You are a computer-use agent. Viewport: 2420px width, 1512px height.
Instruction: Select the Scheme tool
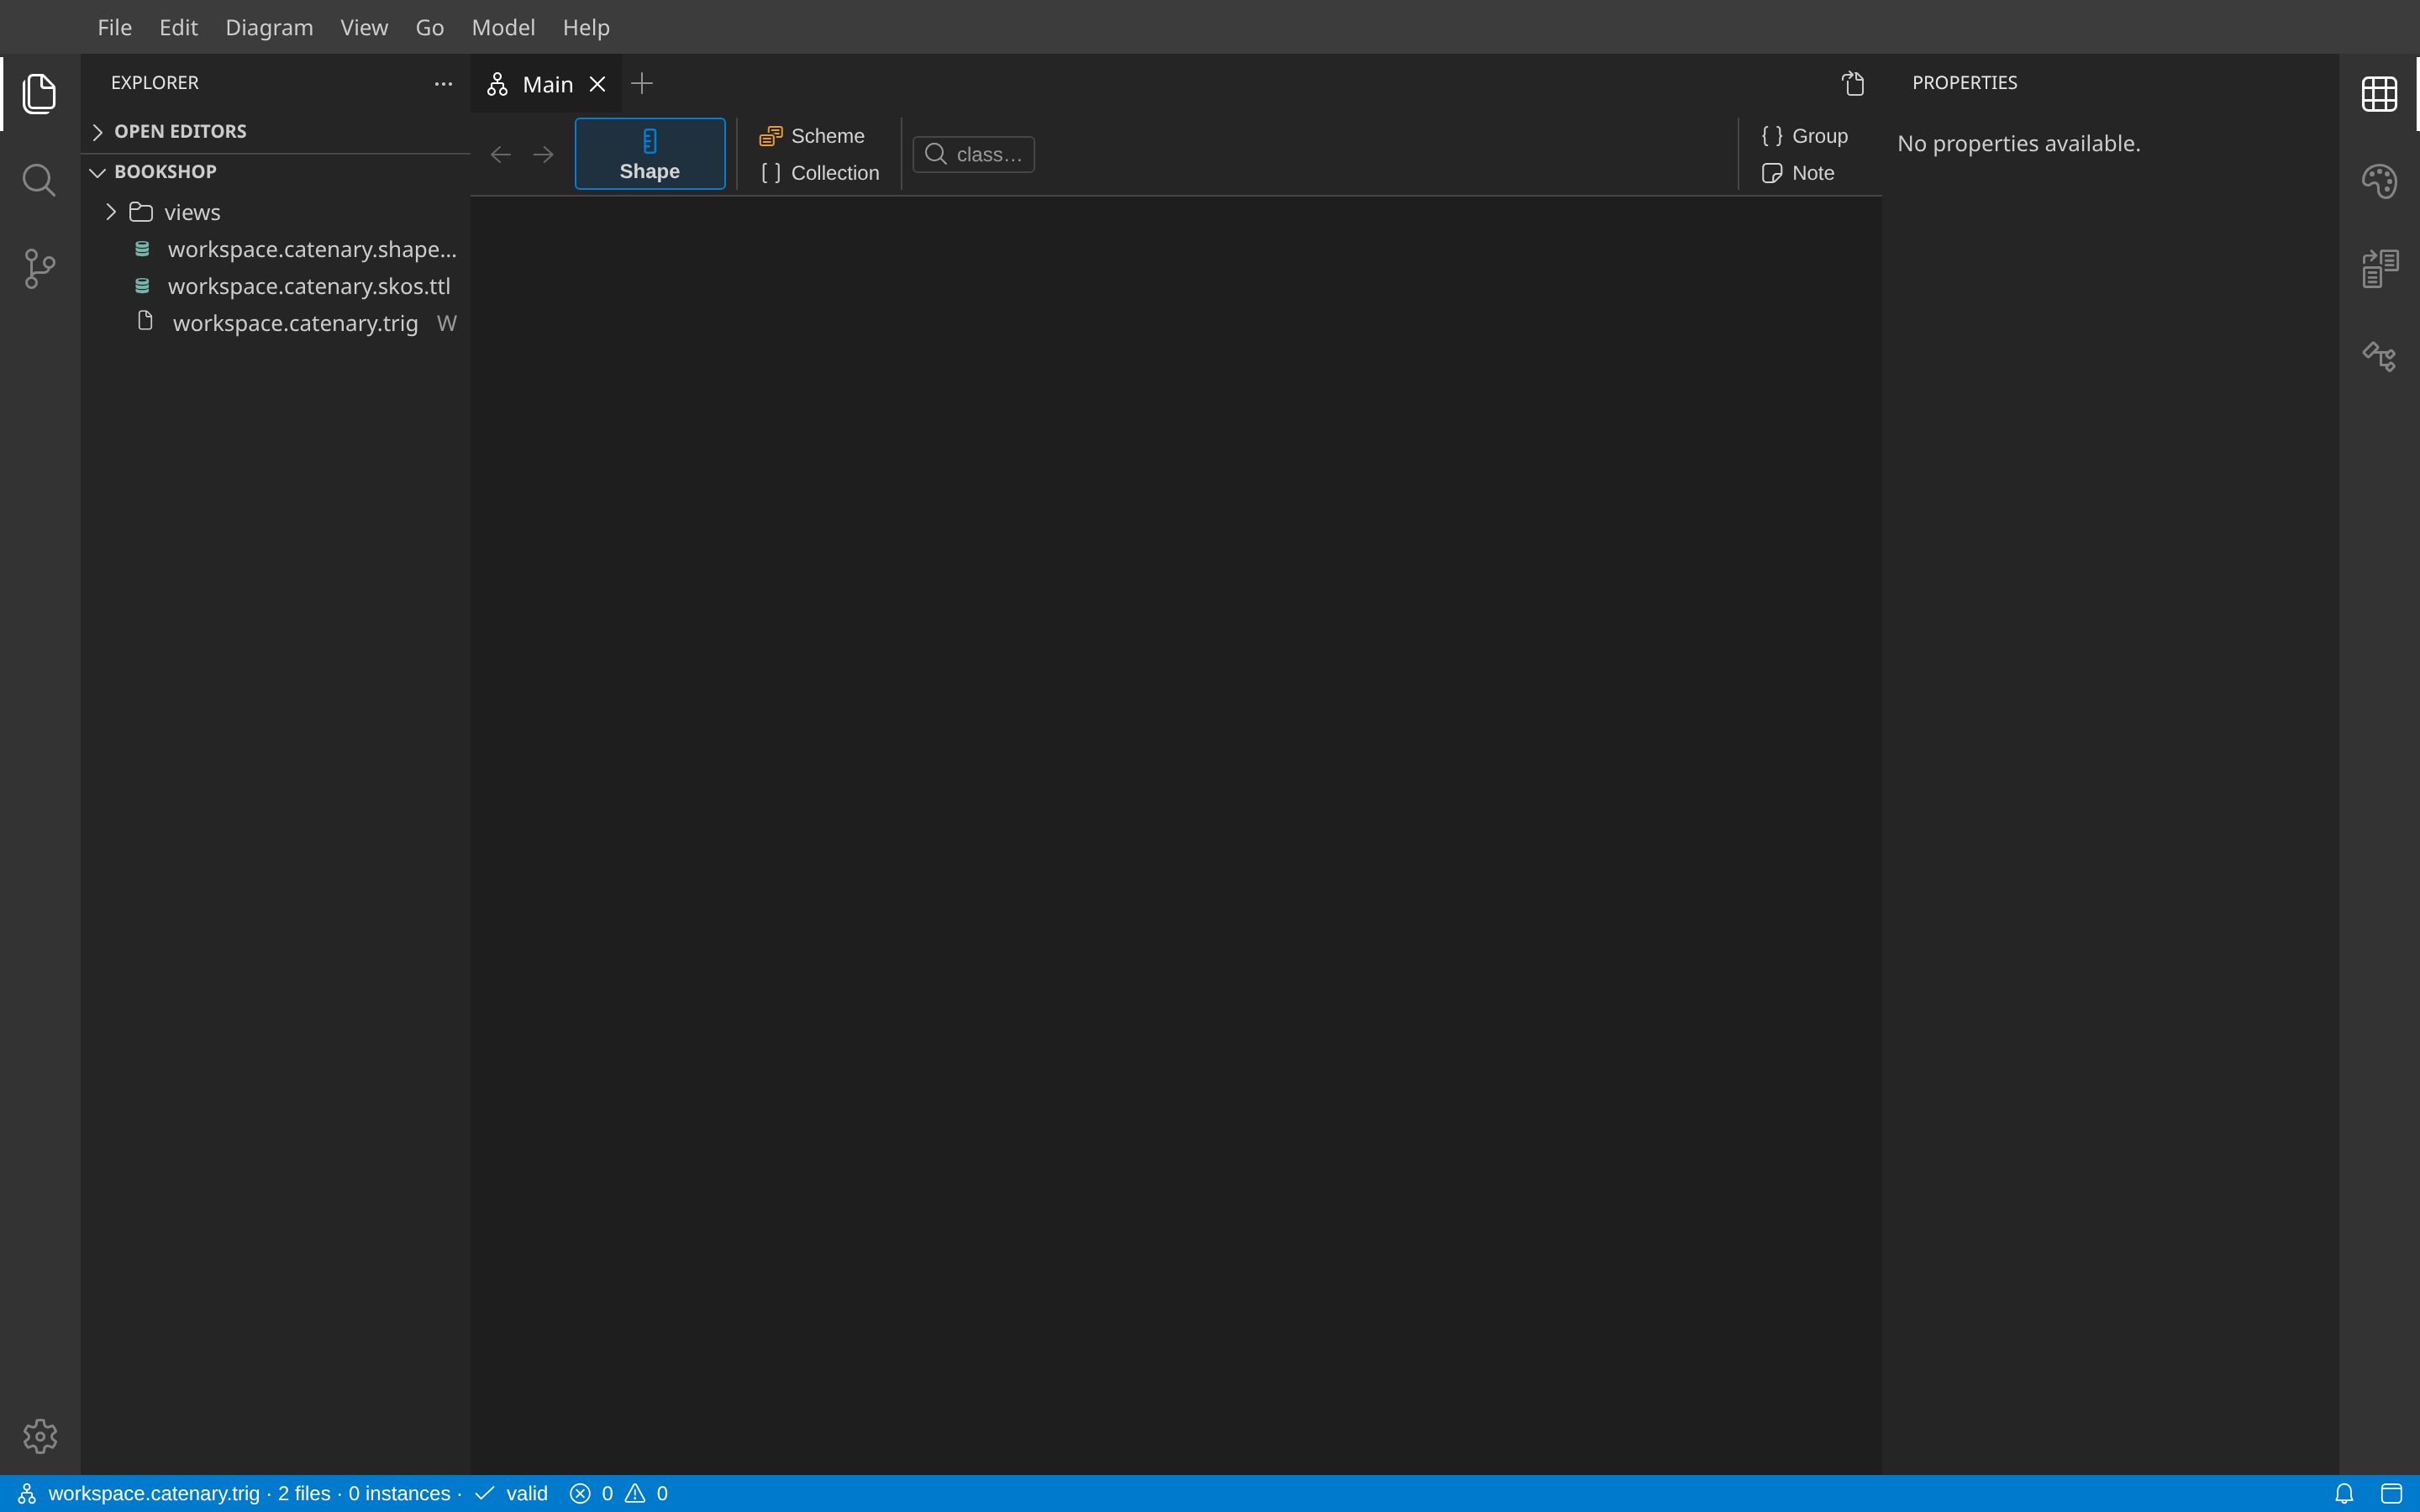pyautogui.click(x=812, y=136)
